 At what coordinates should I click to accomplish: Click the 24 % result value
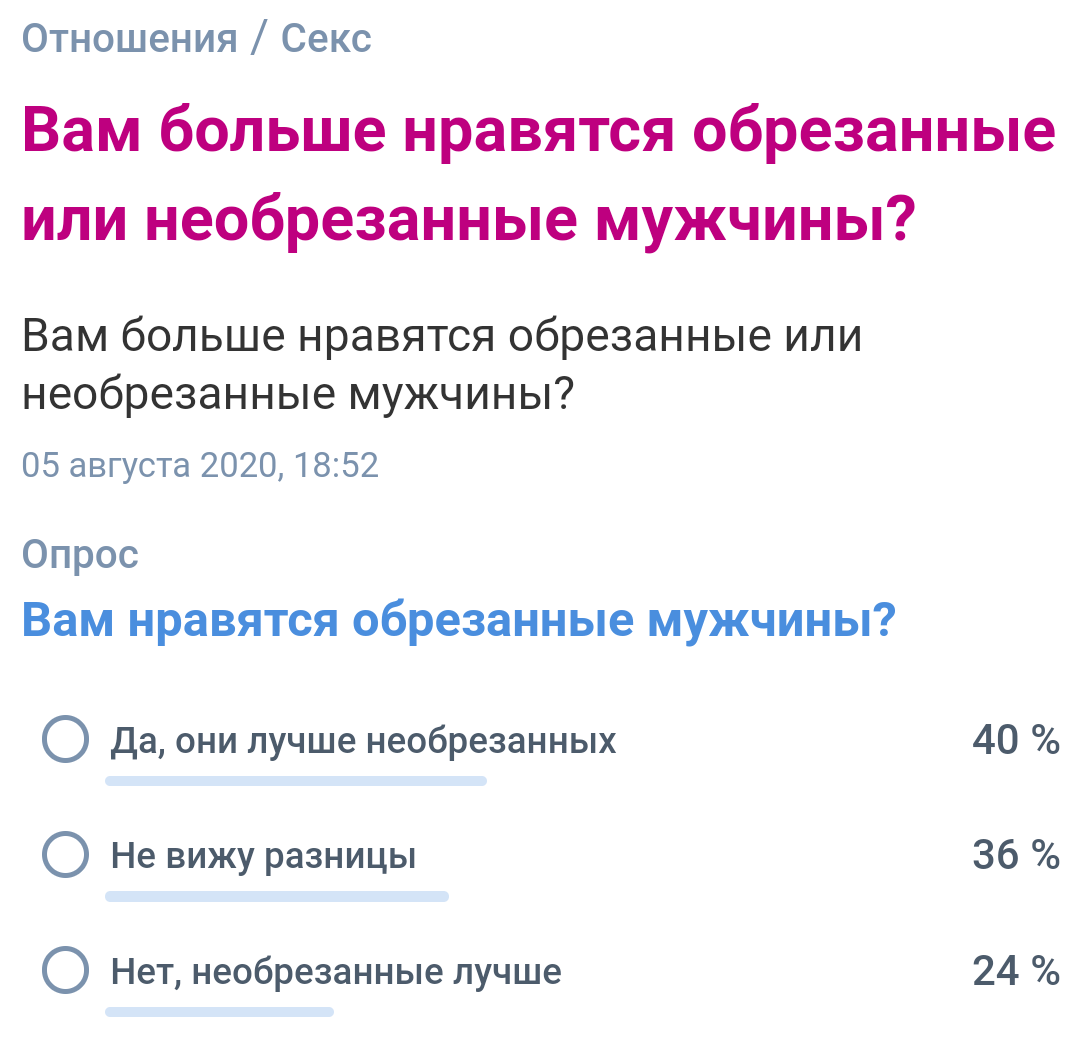(x=1016, y=971)
